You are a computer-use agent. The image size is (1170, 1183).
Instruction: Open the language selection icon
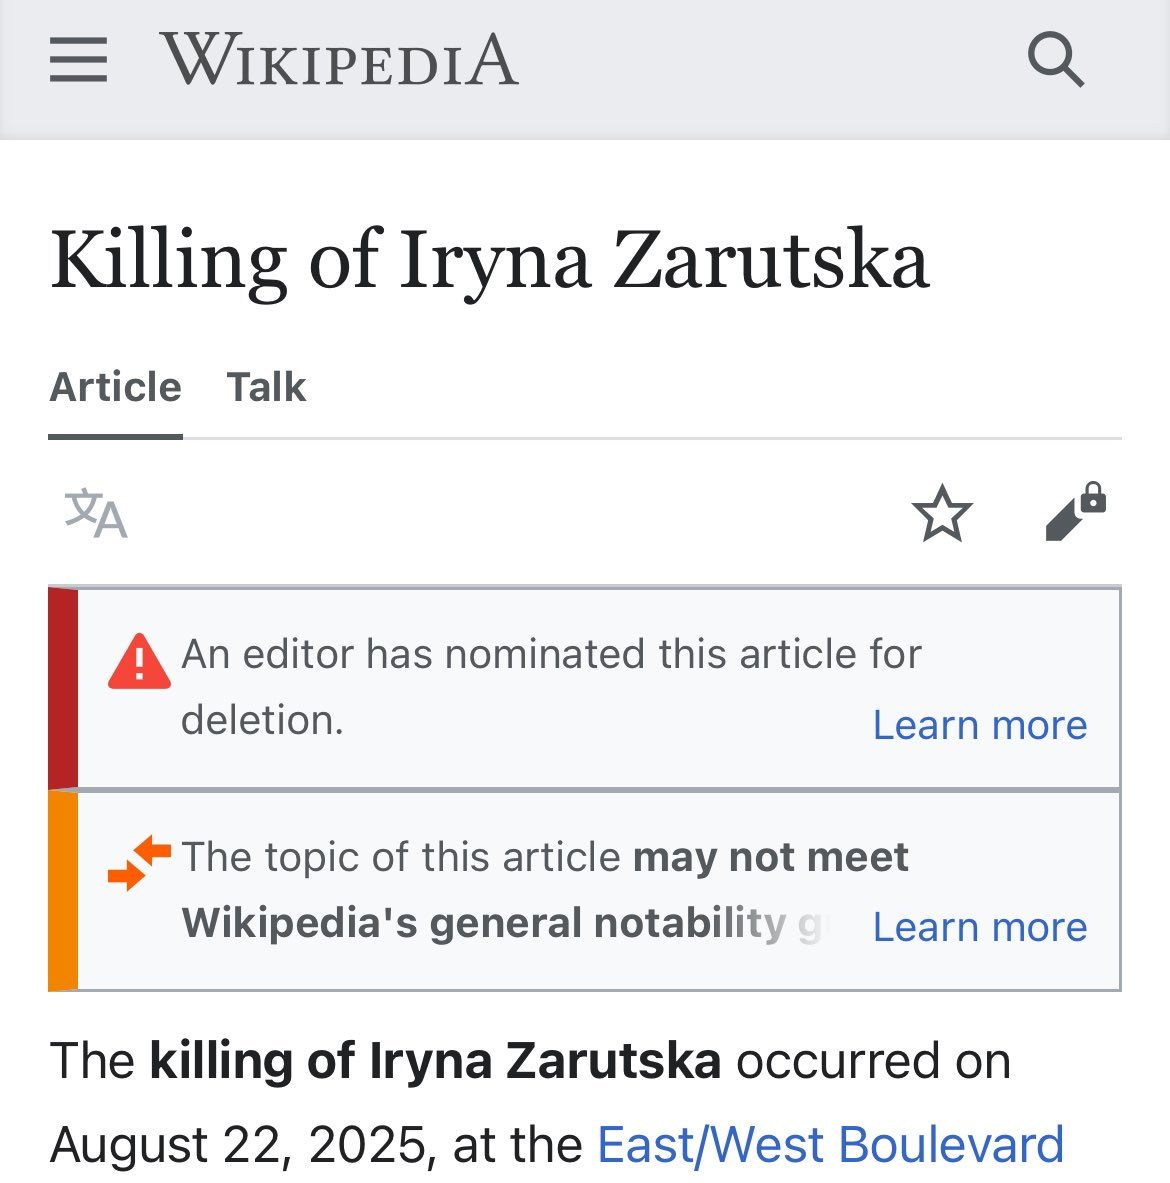point(96,513)
